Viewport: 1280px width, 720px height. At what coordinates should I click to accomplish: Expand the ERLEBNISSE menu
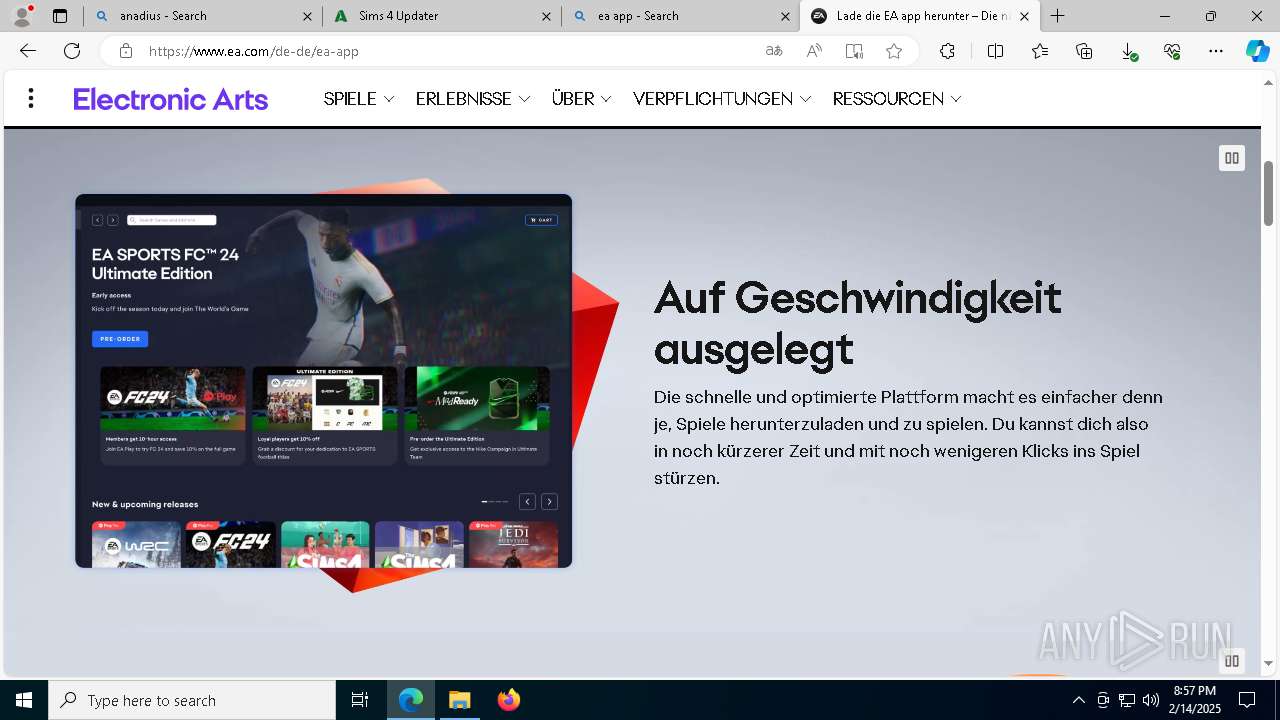pos(473,99)
